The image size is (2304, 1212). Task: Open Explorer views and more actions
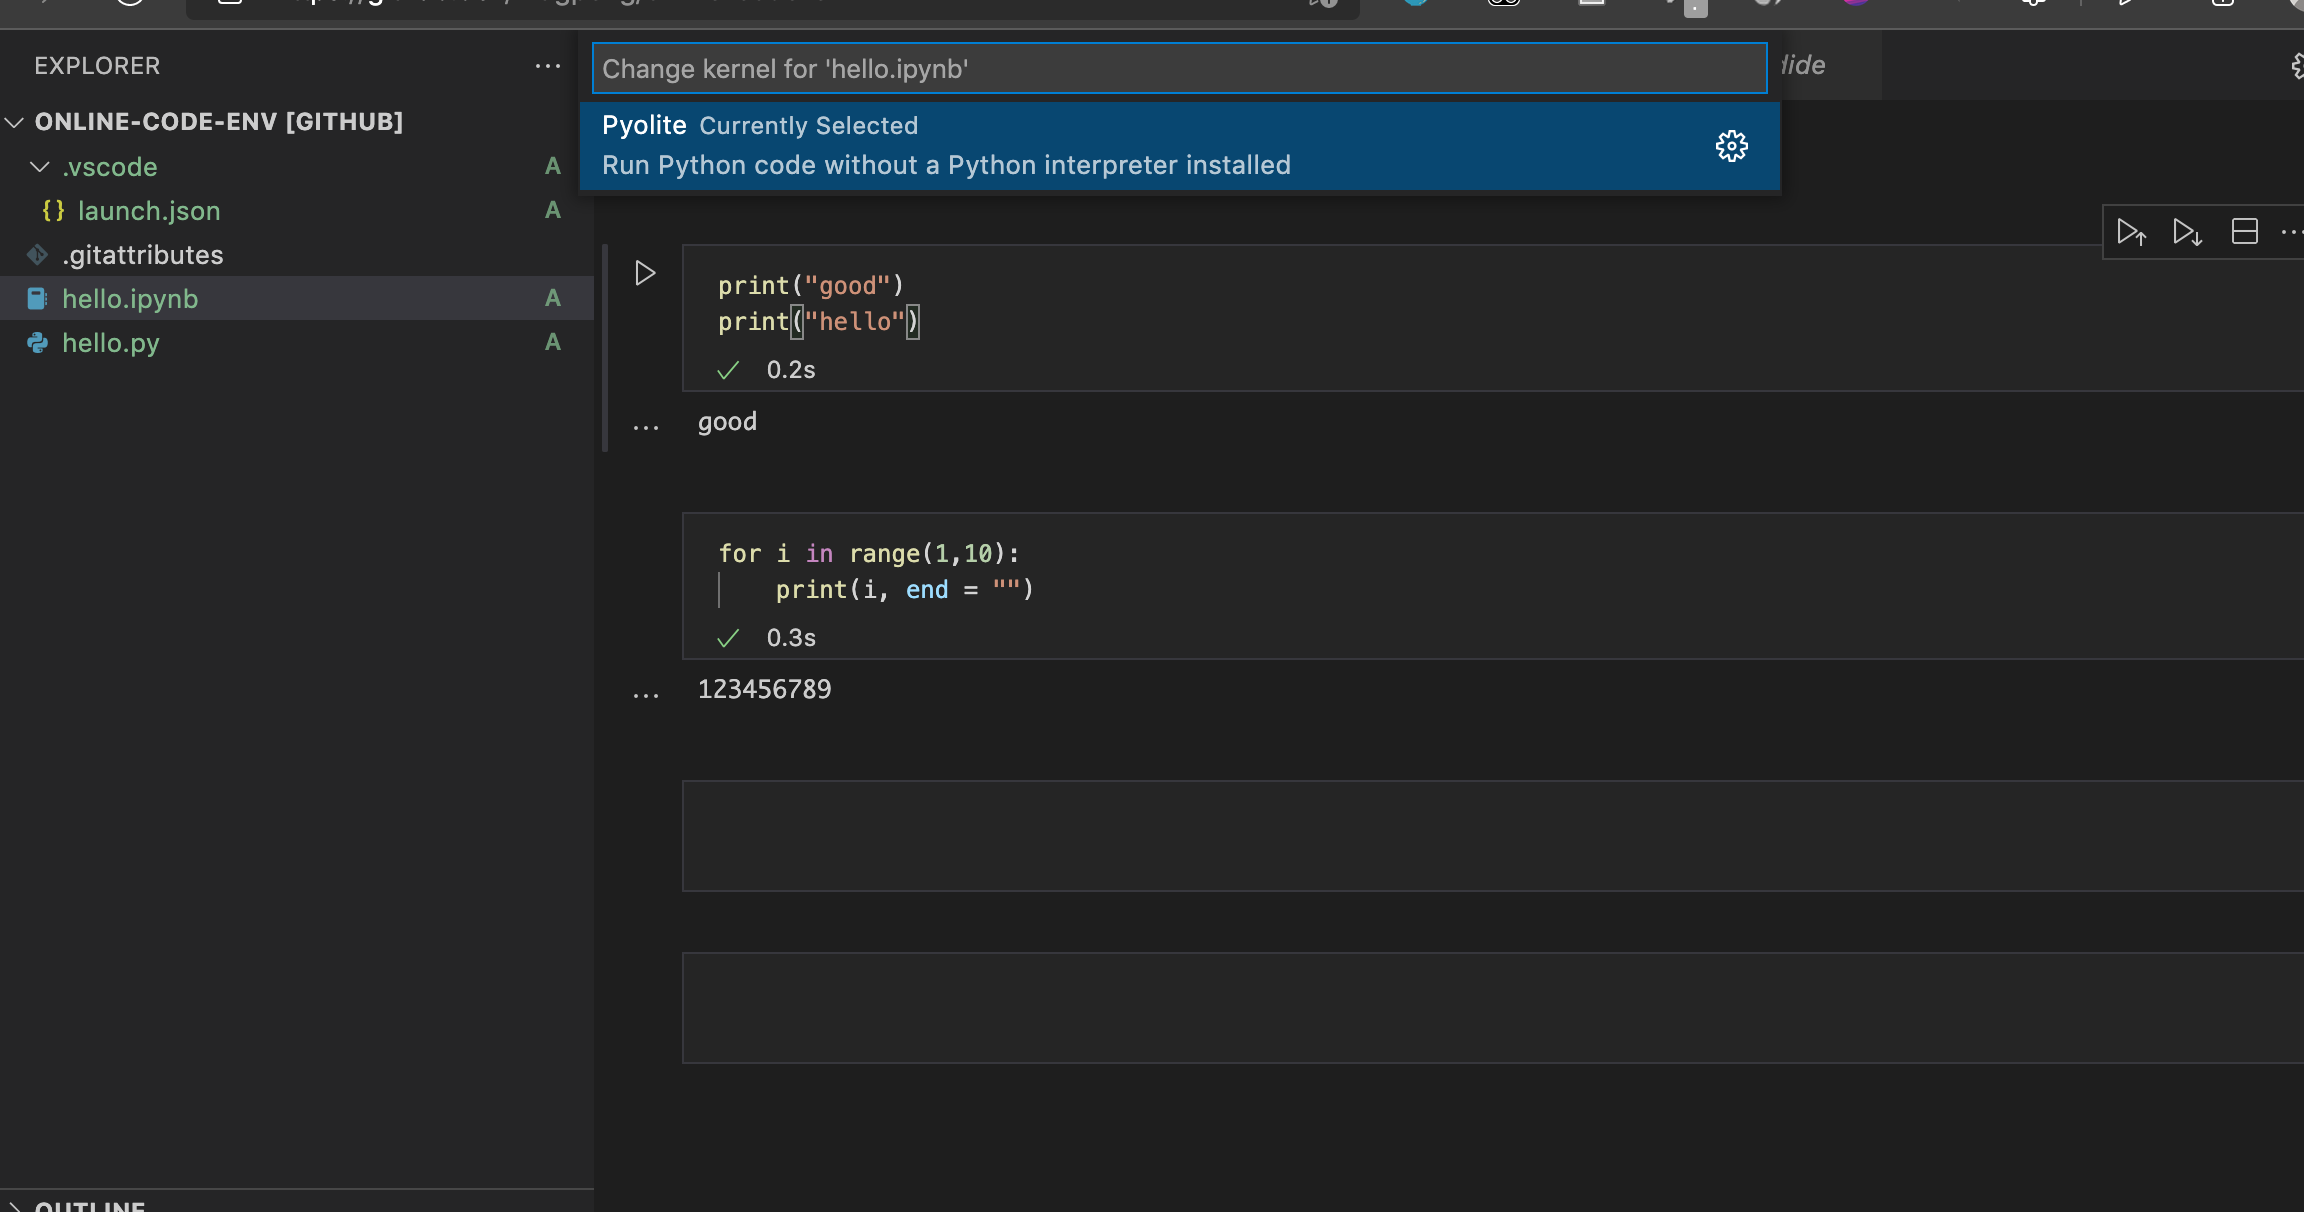click(x=547, y=66)
